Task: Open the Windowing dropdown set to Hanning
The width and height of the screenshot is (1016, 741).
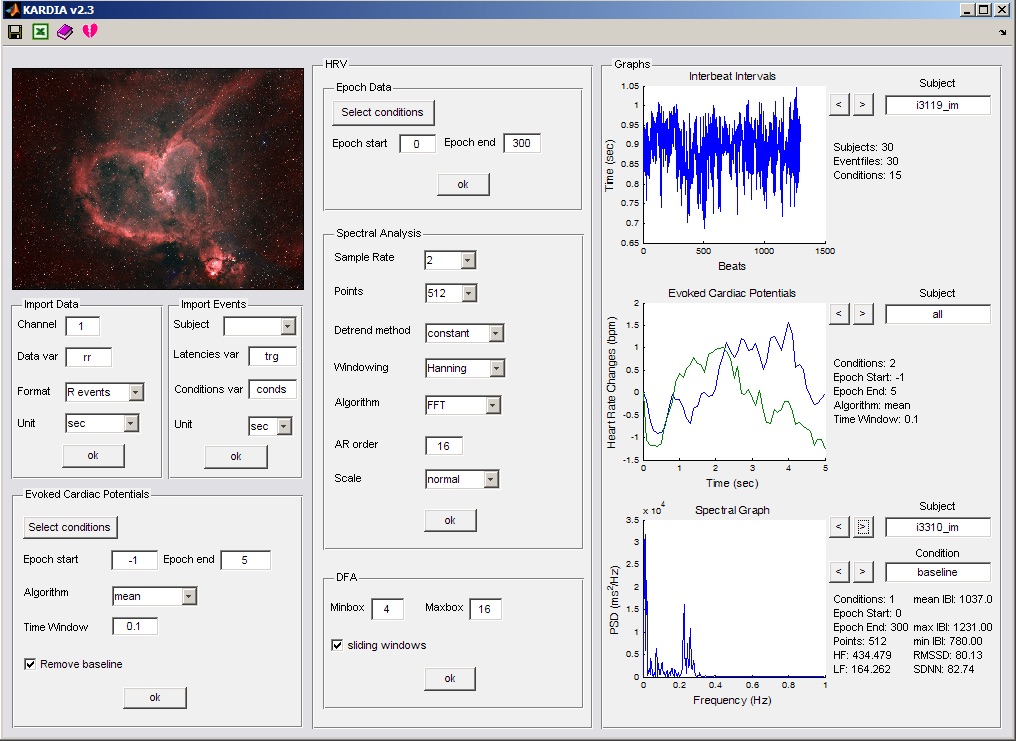Action: point(496,368)
